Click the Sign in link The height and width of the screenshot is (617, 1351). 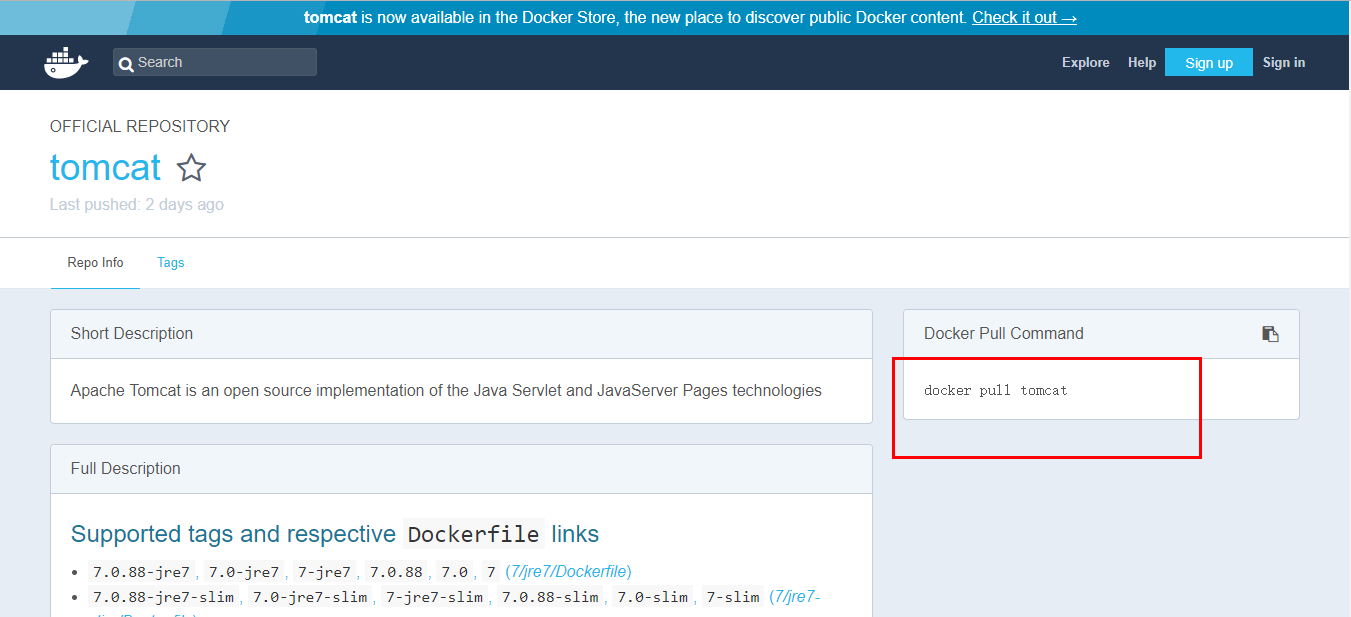coord(1283,62)
